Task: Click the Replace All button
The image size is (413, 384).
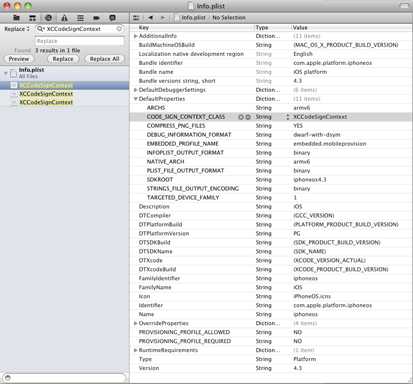Action: pos(104,59)
